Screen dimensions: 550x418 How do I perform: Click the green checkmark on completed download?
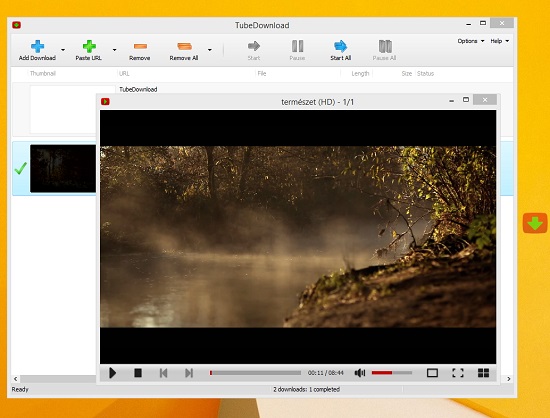tap(21, 168)
